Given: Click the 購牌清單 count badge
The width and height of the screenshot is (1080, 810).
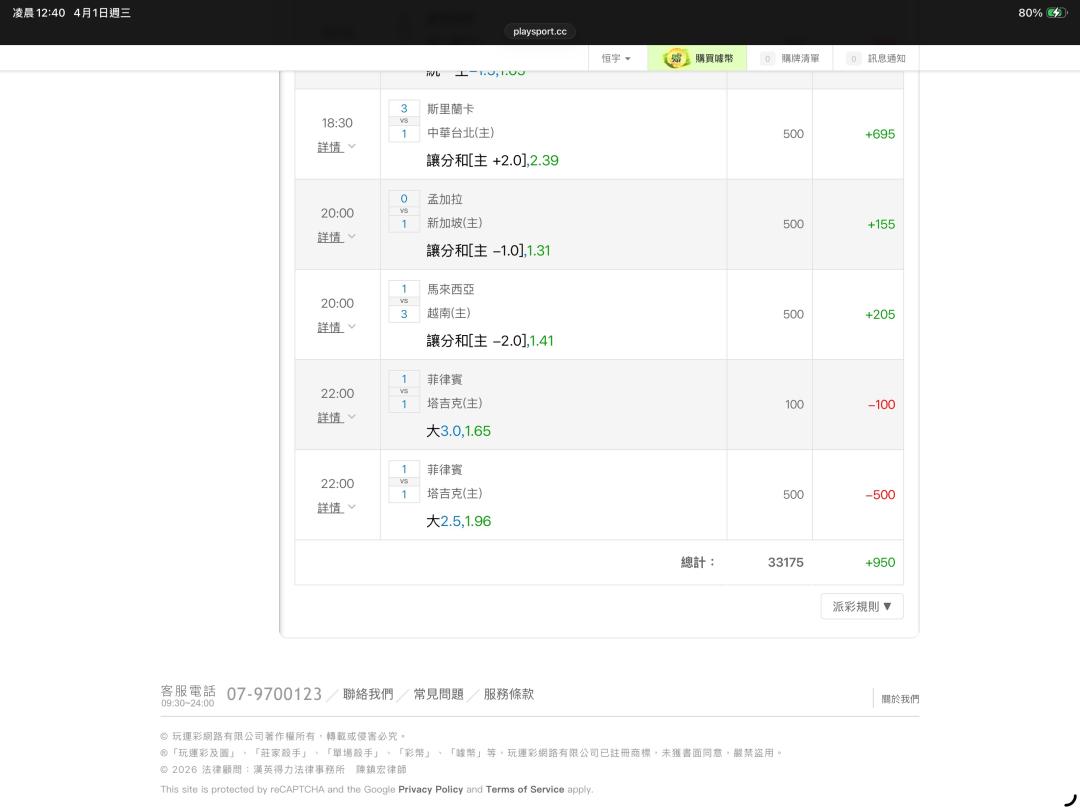Looking at the screenshot, I should 768,59.
